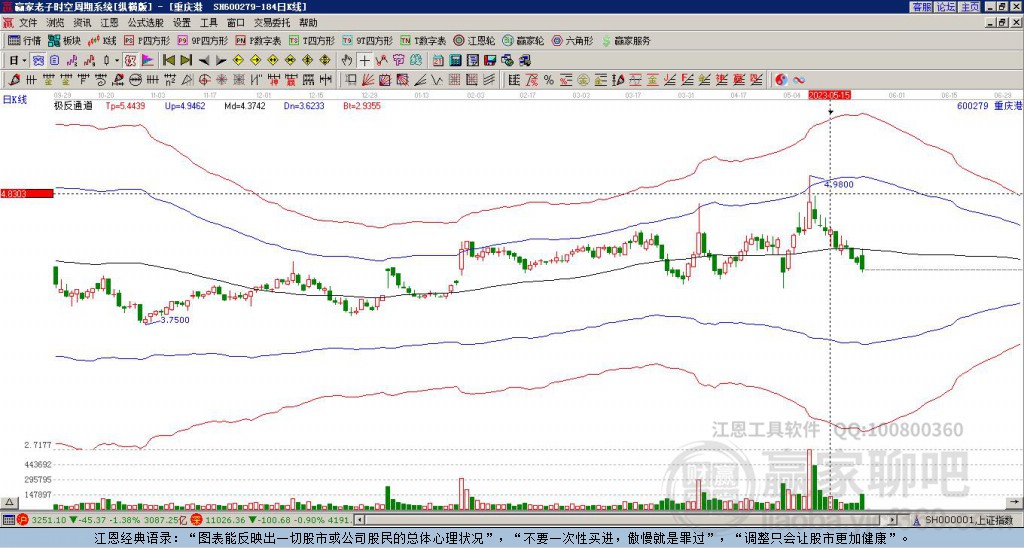The width and height of the screenshot is (1024, 548).
Task: Click the 板块 toolbar button
Action: (64, 40)
